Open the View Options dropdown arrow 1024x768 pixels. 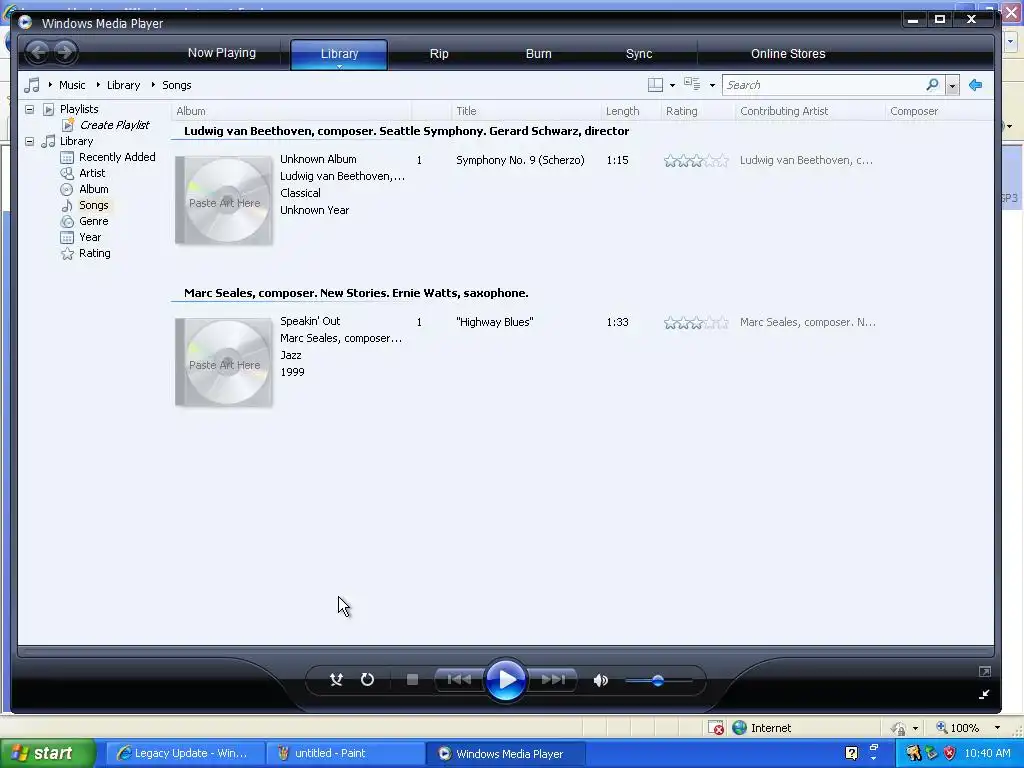click(712, 86)
